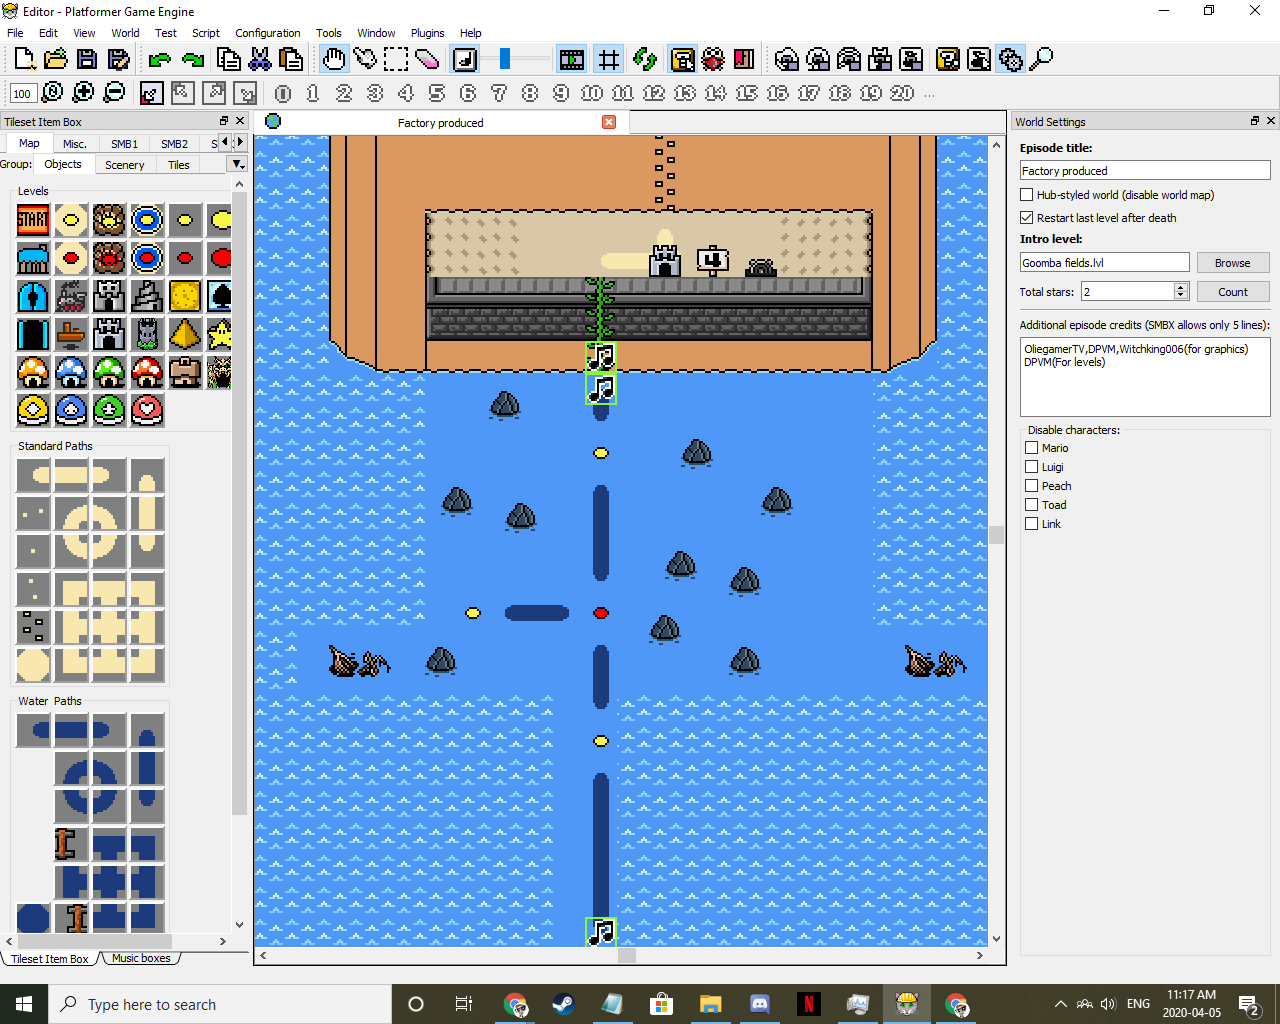Zoom in with the plus magnifier
This screenshot has height=1024, width=1280.
84,92
